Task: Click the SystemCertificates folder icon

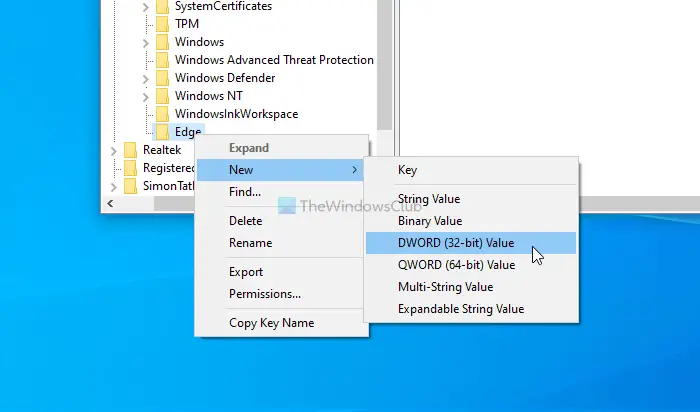Action: click(x=162, y=6)
